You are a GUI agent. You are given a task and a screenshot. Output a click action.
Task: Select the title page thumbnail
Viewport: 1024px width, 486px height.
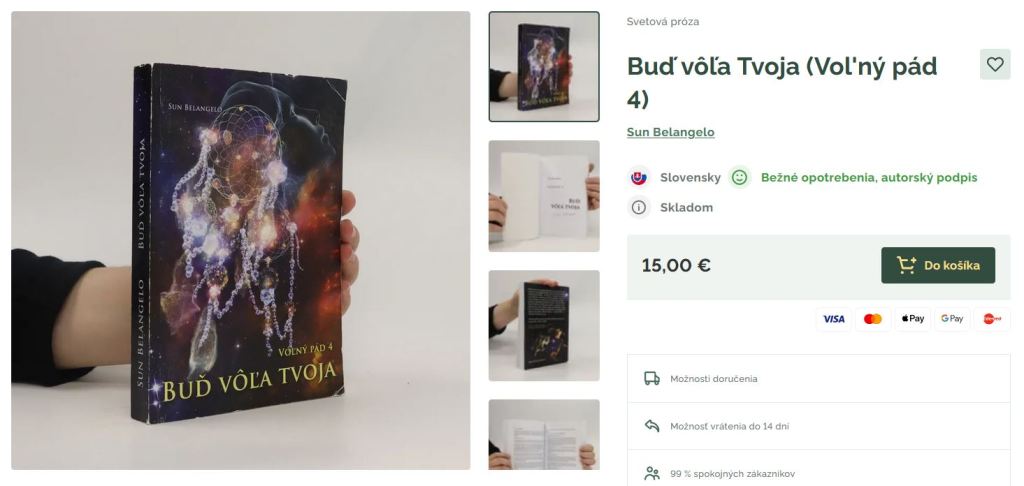pyautogui.click(x=544, y=196)
